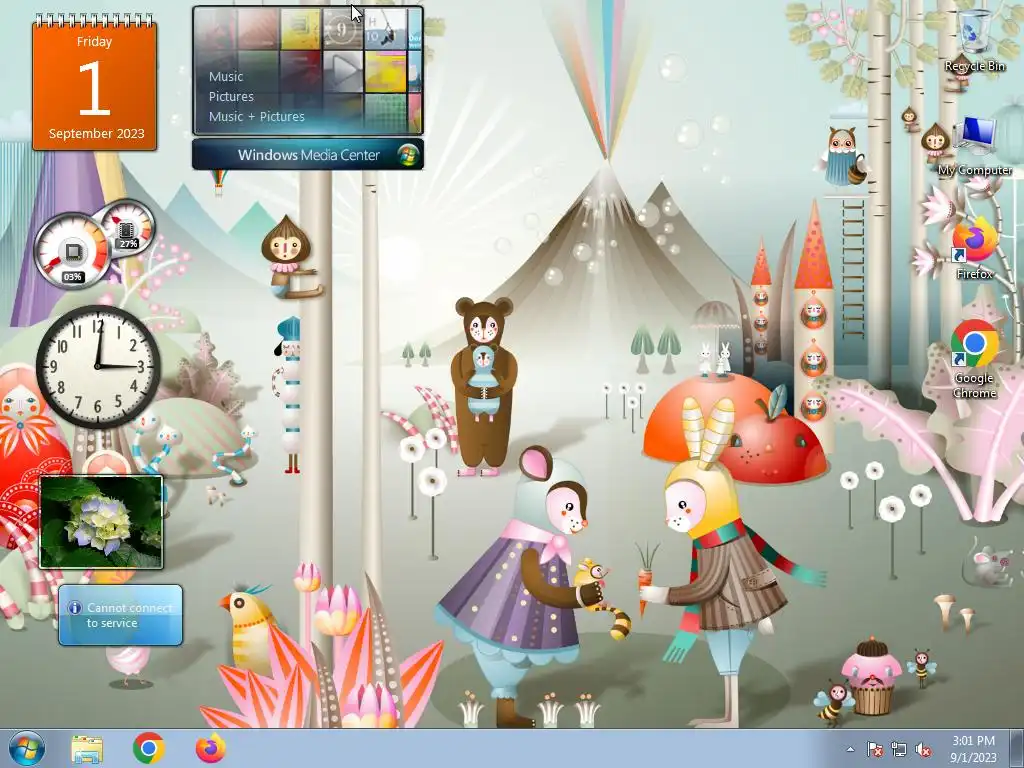1024x768 pixels.
Task: Click the network tray icon
Action: tap(899, 750)
